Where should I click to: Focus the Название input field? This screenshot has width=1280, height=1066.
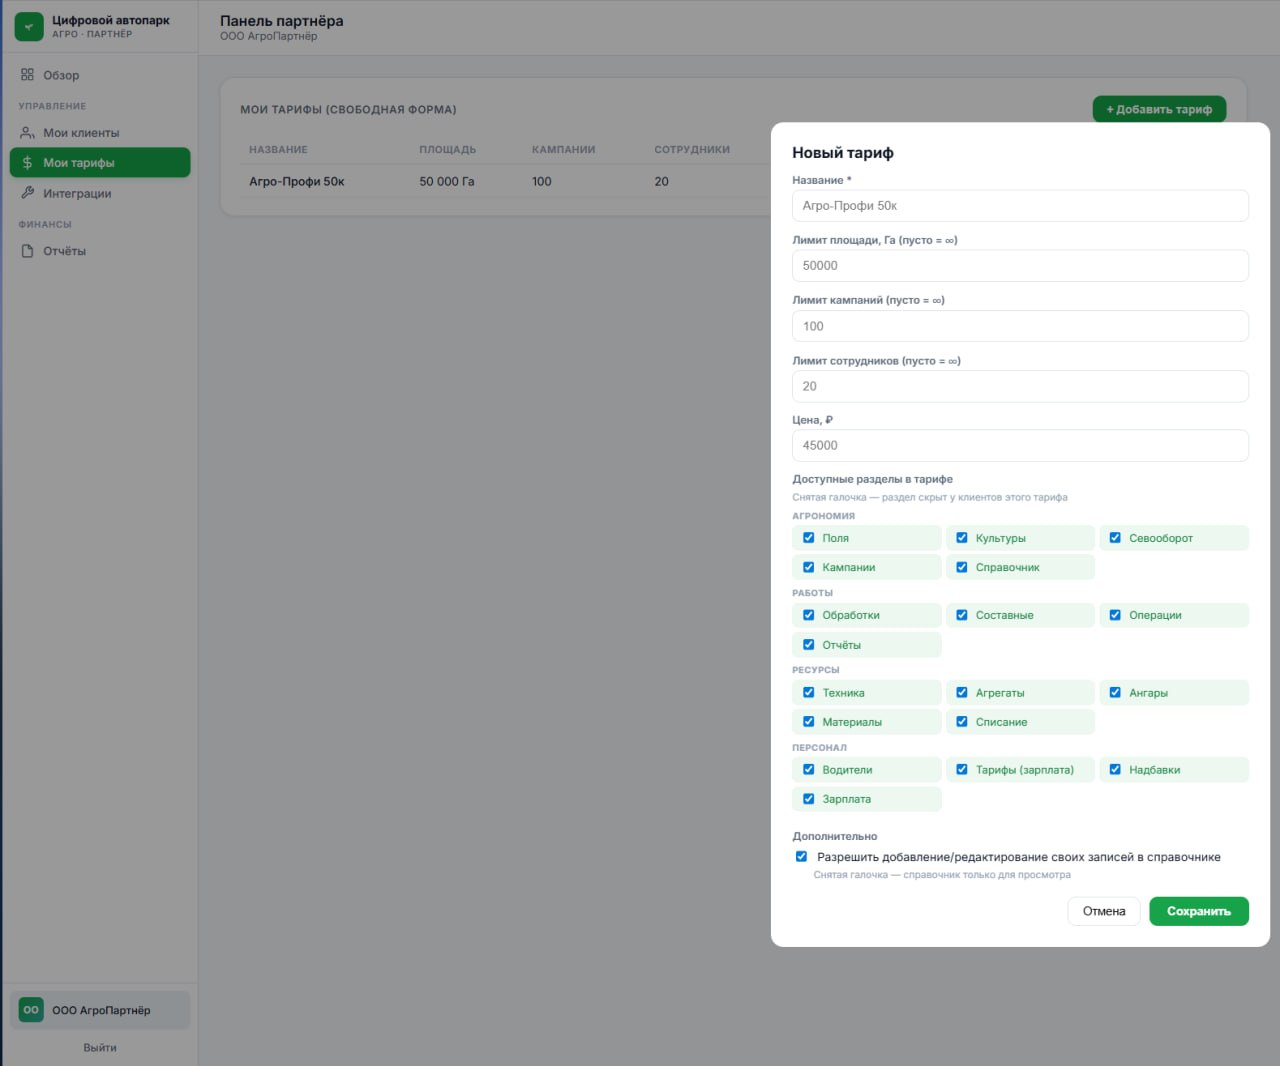tap(1020, 206)
